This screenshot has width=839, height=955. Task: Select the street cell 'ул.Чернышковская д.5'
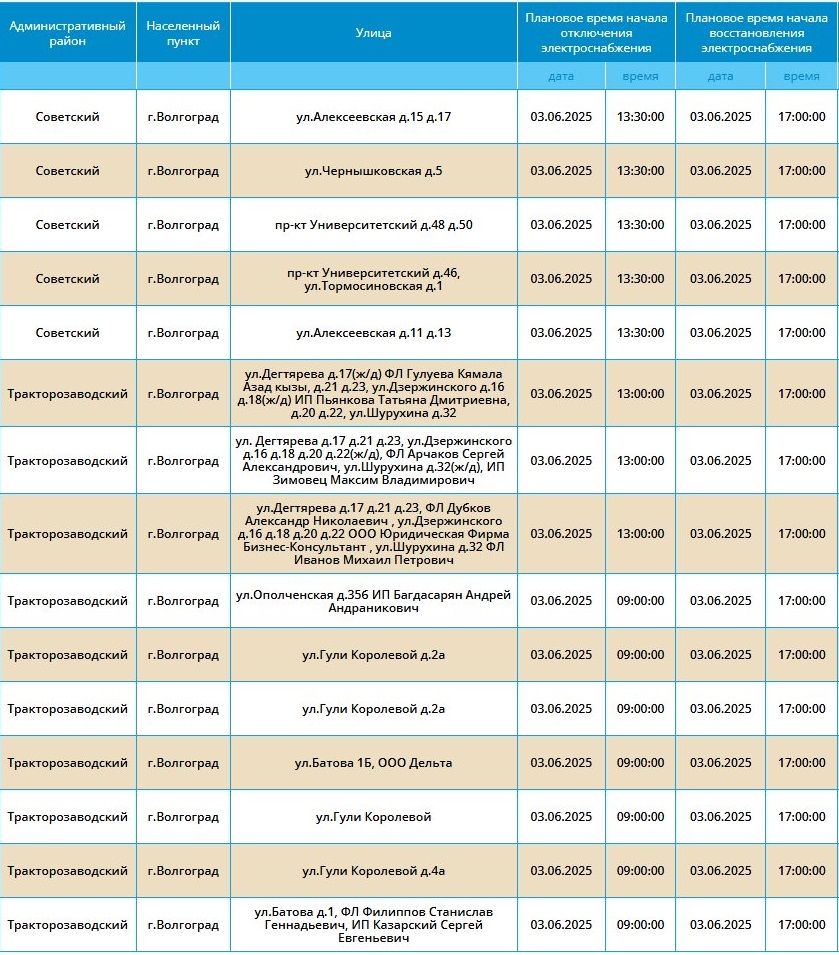373,171
